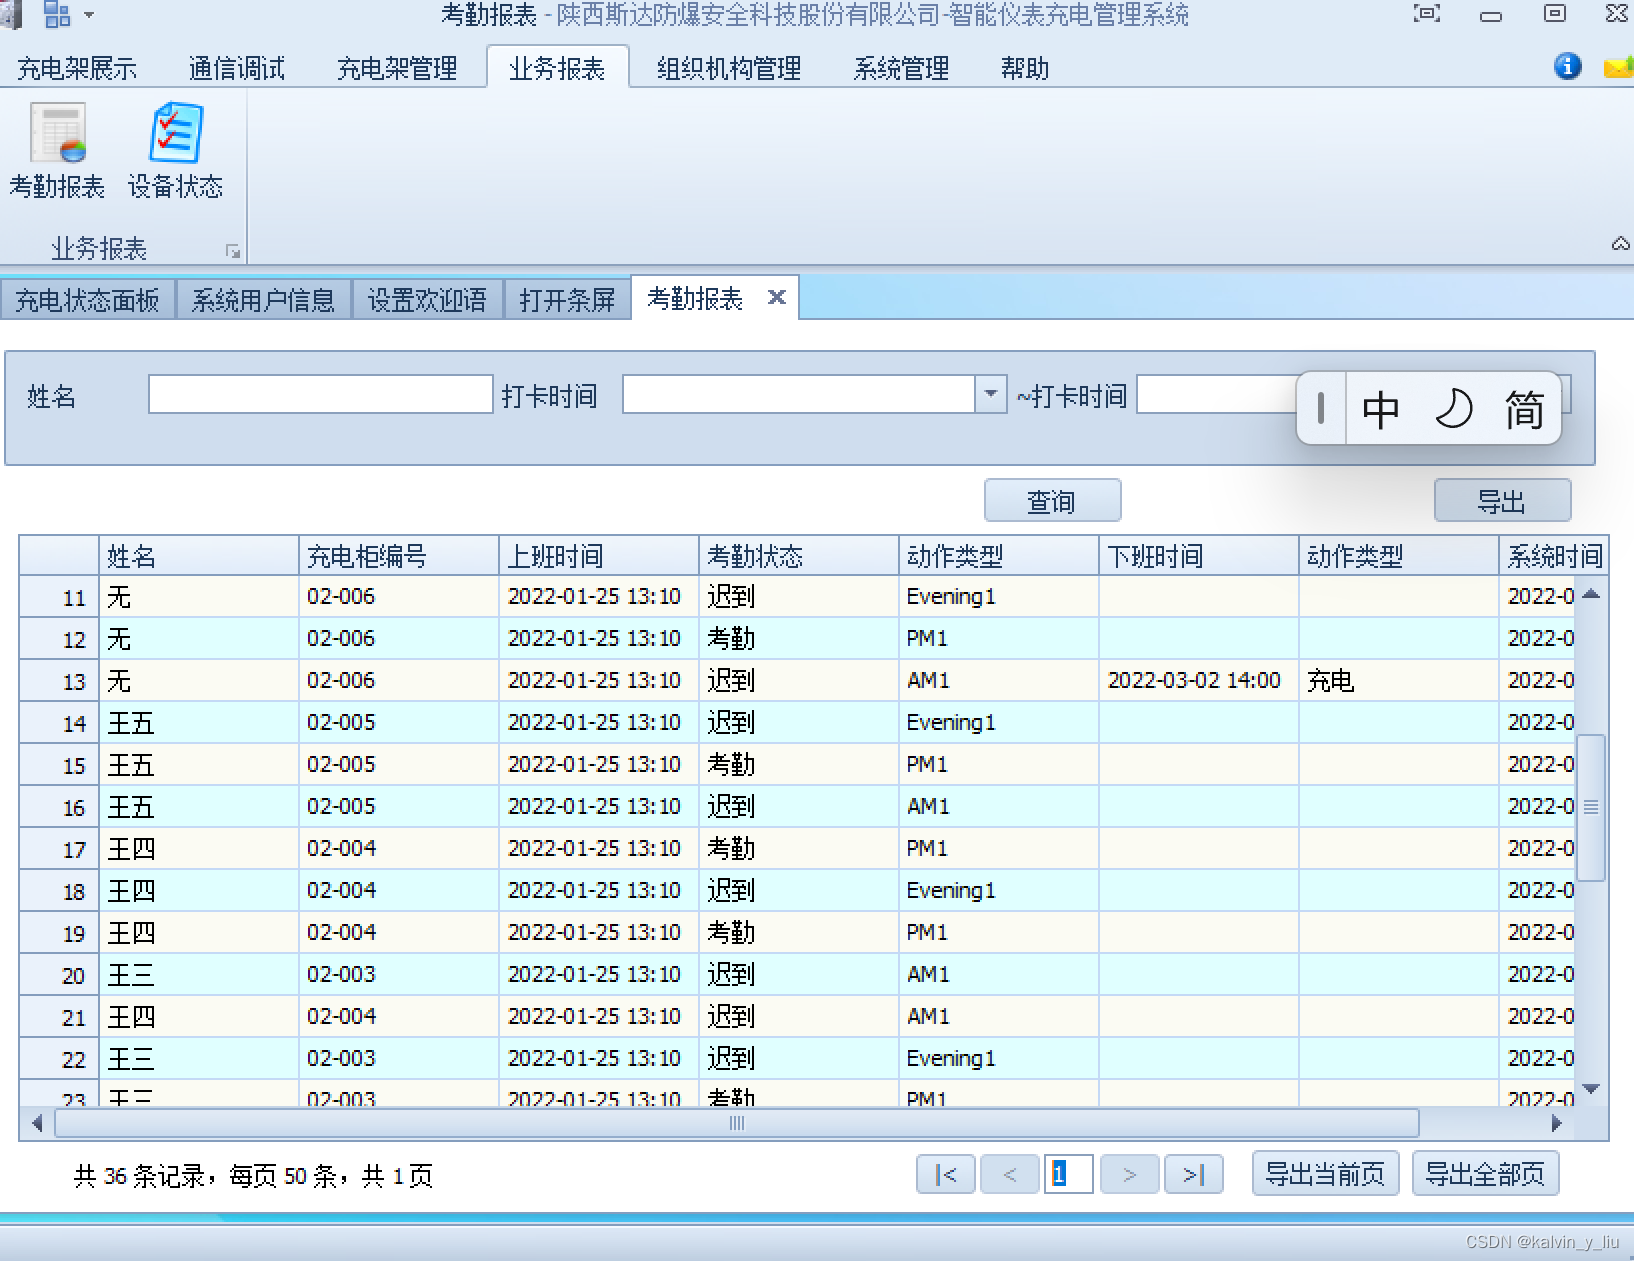
Task: Click Evening1 cell in row 18
Action: click(999, 891)
